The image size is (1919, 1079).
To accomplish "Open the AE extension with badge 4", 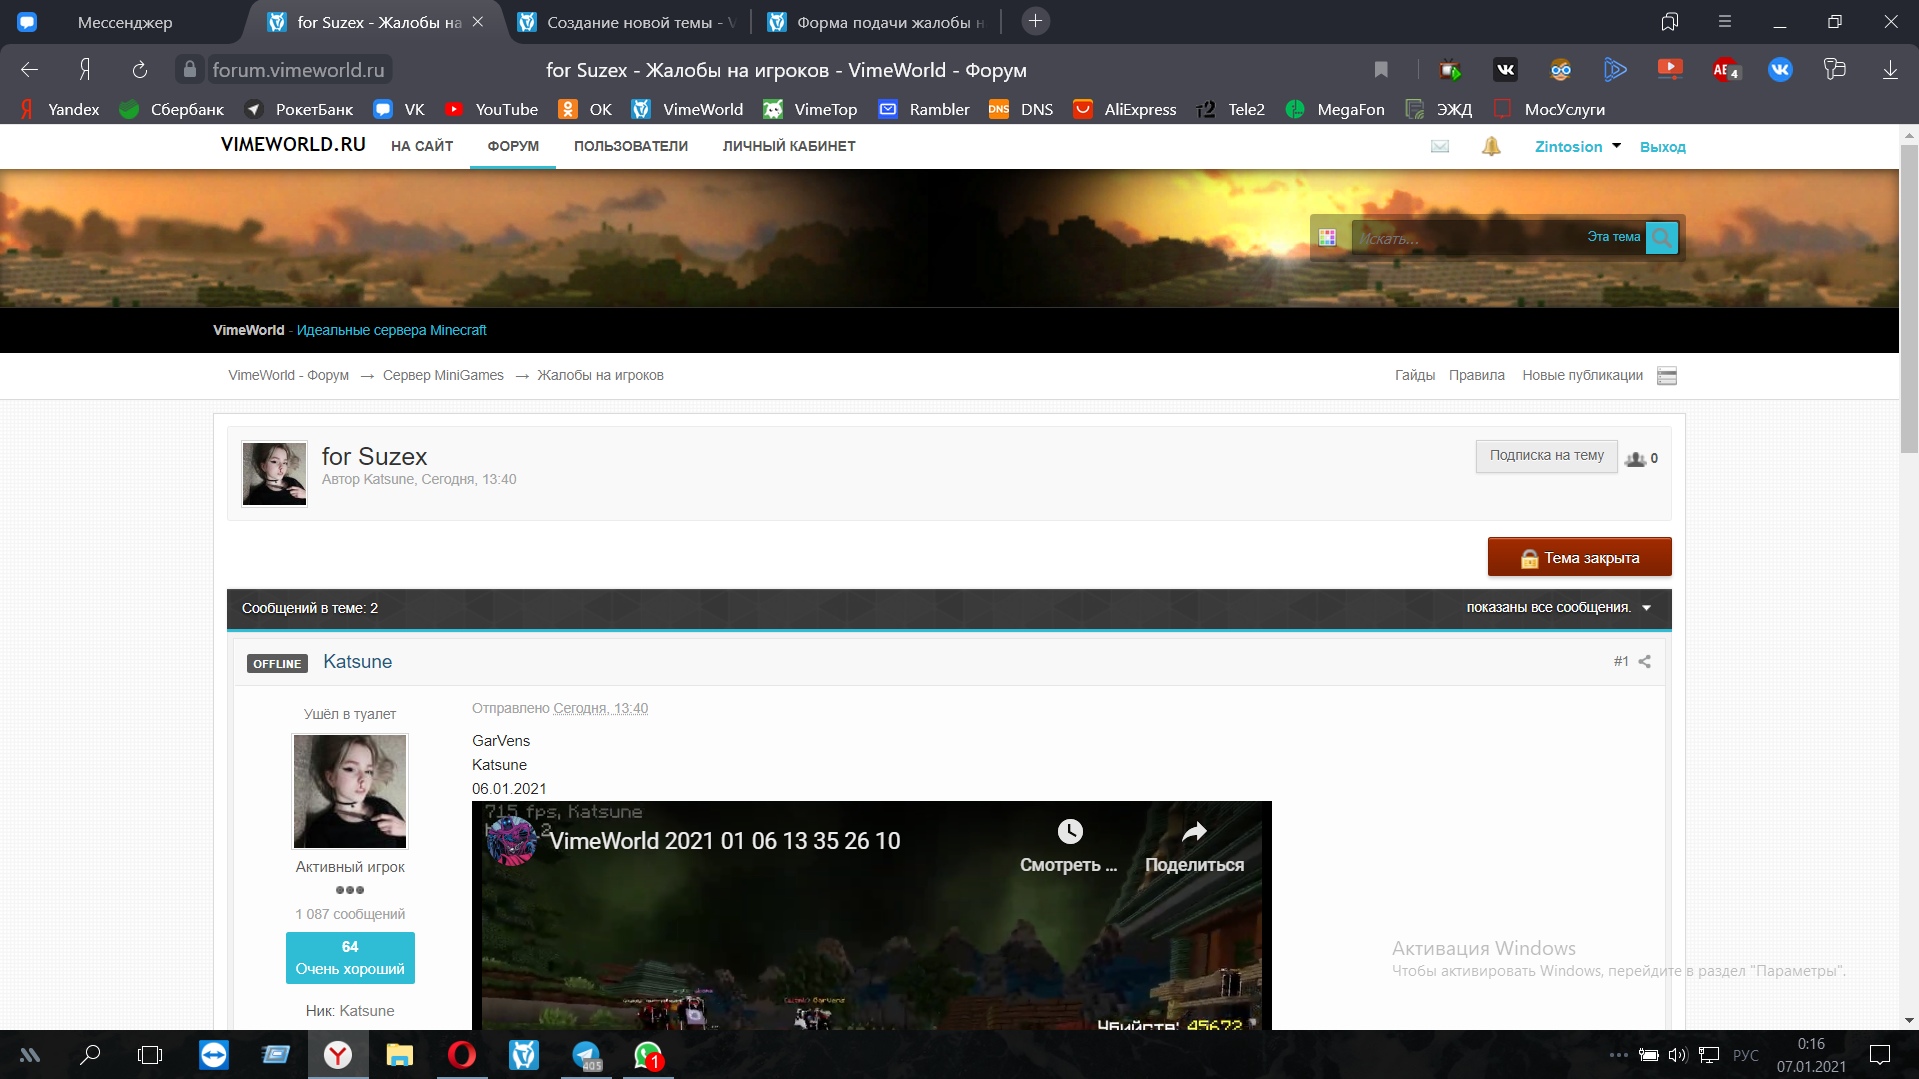I will [1725, 70].
